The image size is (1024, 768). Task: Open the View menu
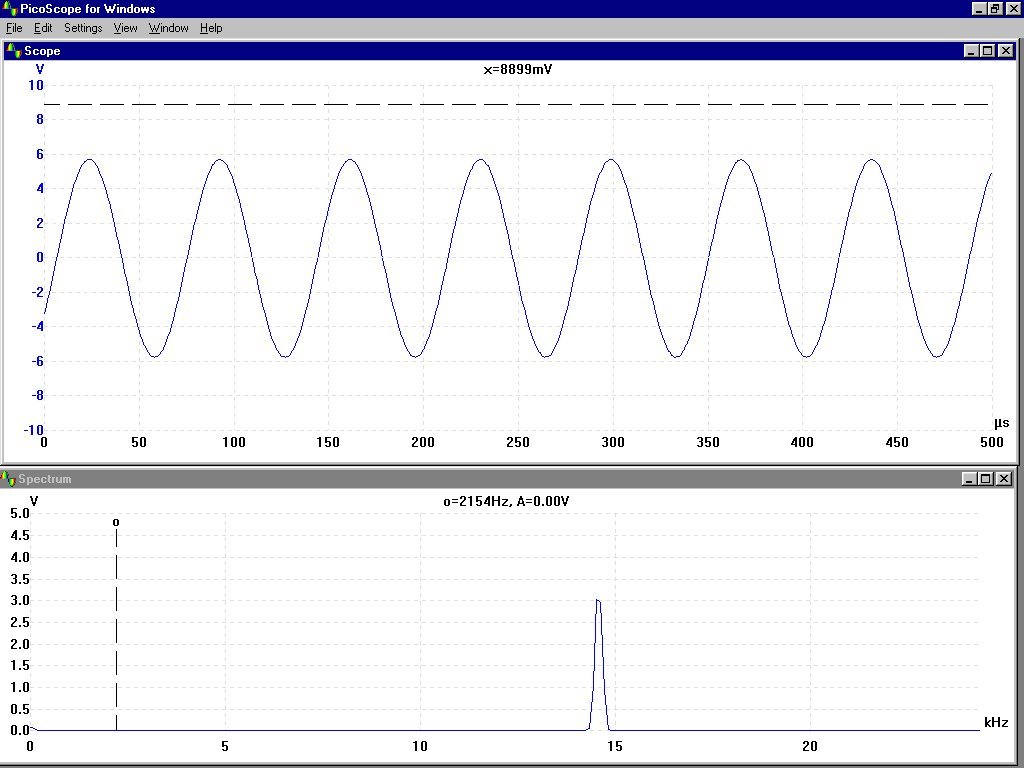click(x=125, y=28)
